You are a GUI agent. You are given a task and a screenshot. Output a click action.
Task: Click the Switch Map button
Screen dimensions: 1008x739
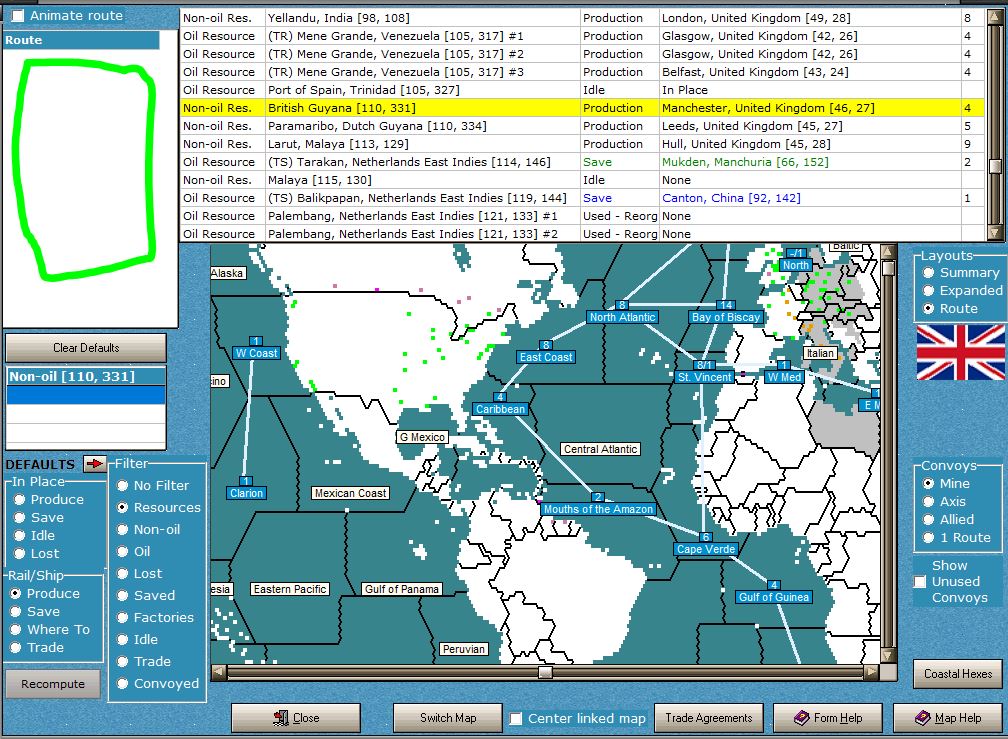448,718
